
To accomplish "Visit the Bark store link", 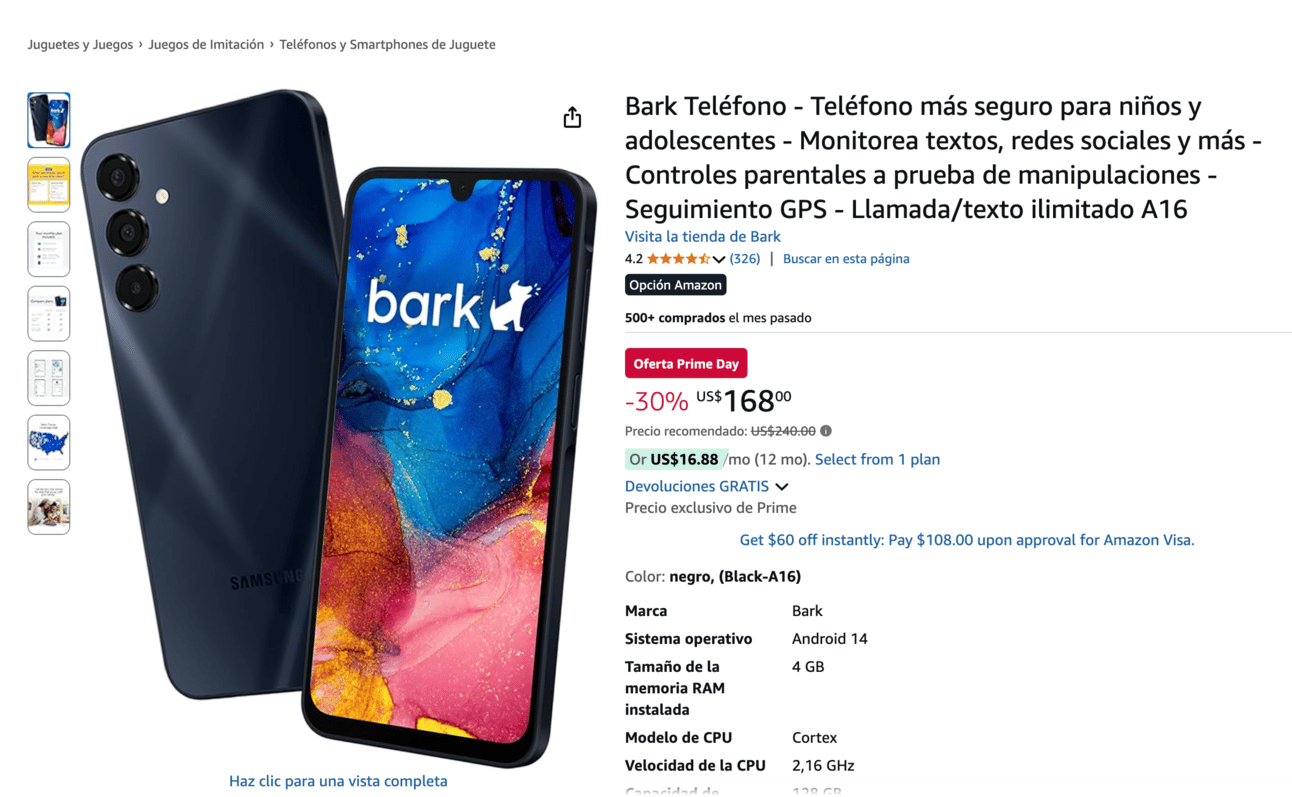I will click(702, 237).
